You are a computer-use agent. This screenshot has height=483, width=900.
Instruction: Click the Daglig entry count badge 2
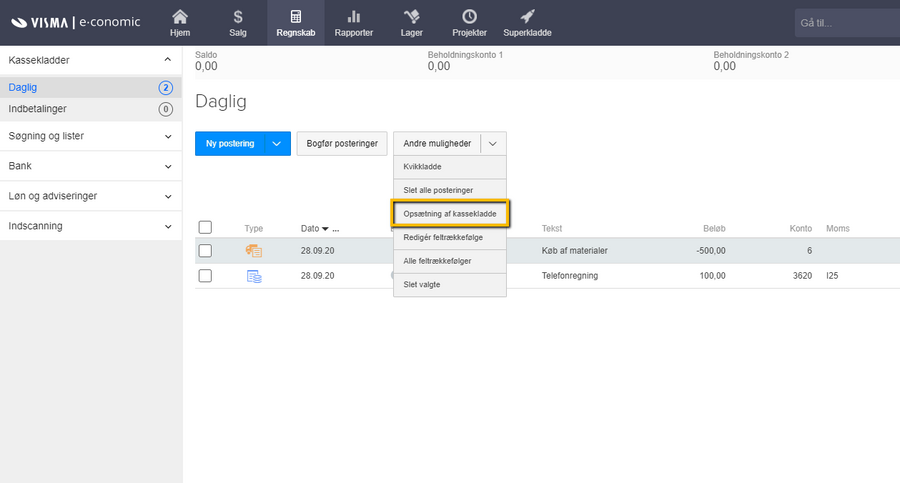(165, 88)
